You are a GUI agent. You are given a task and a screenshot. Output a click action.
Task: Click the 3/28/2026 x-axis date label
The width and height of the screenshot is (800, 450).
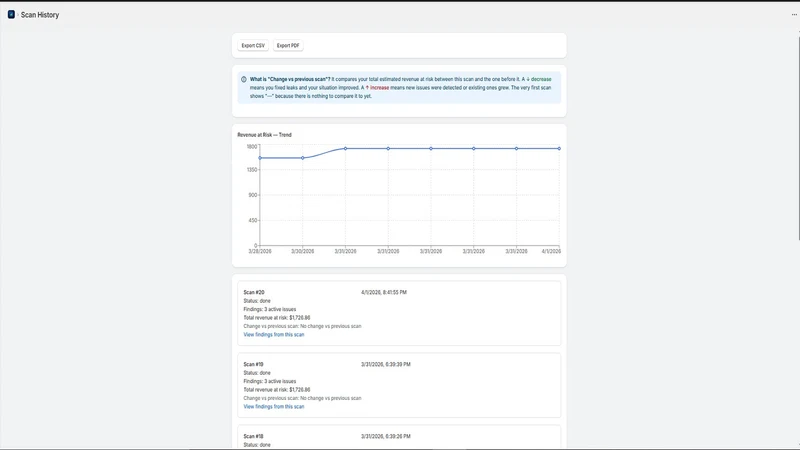[260, 251]
